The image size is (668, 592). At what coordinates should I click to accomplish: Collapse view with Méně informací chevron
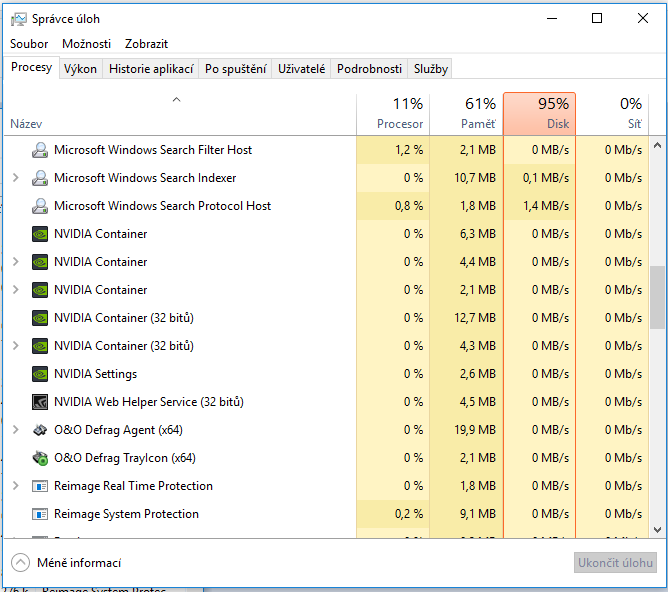click(x=20, y=562)
